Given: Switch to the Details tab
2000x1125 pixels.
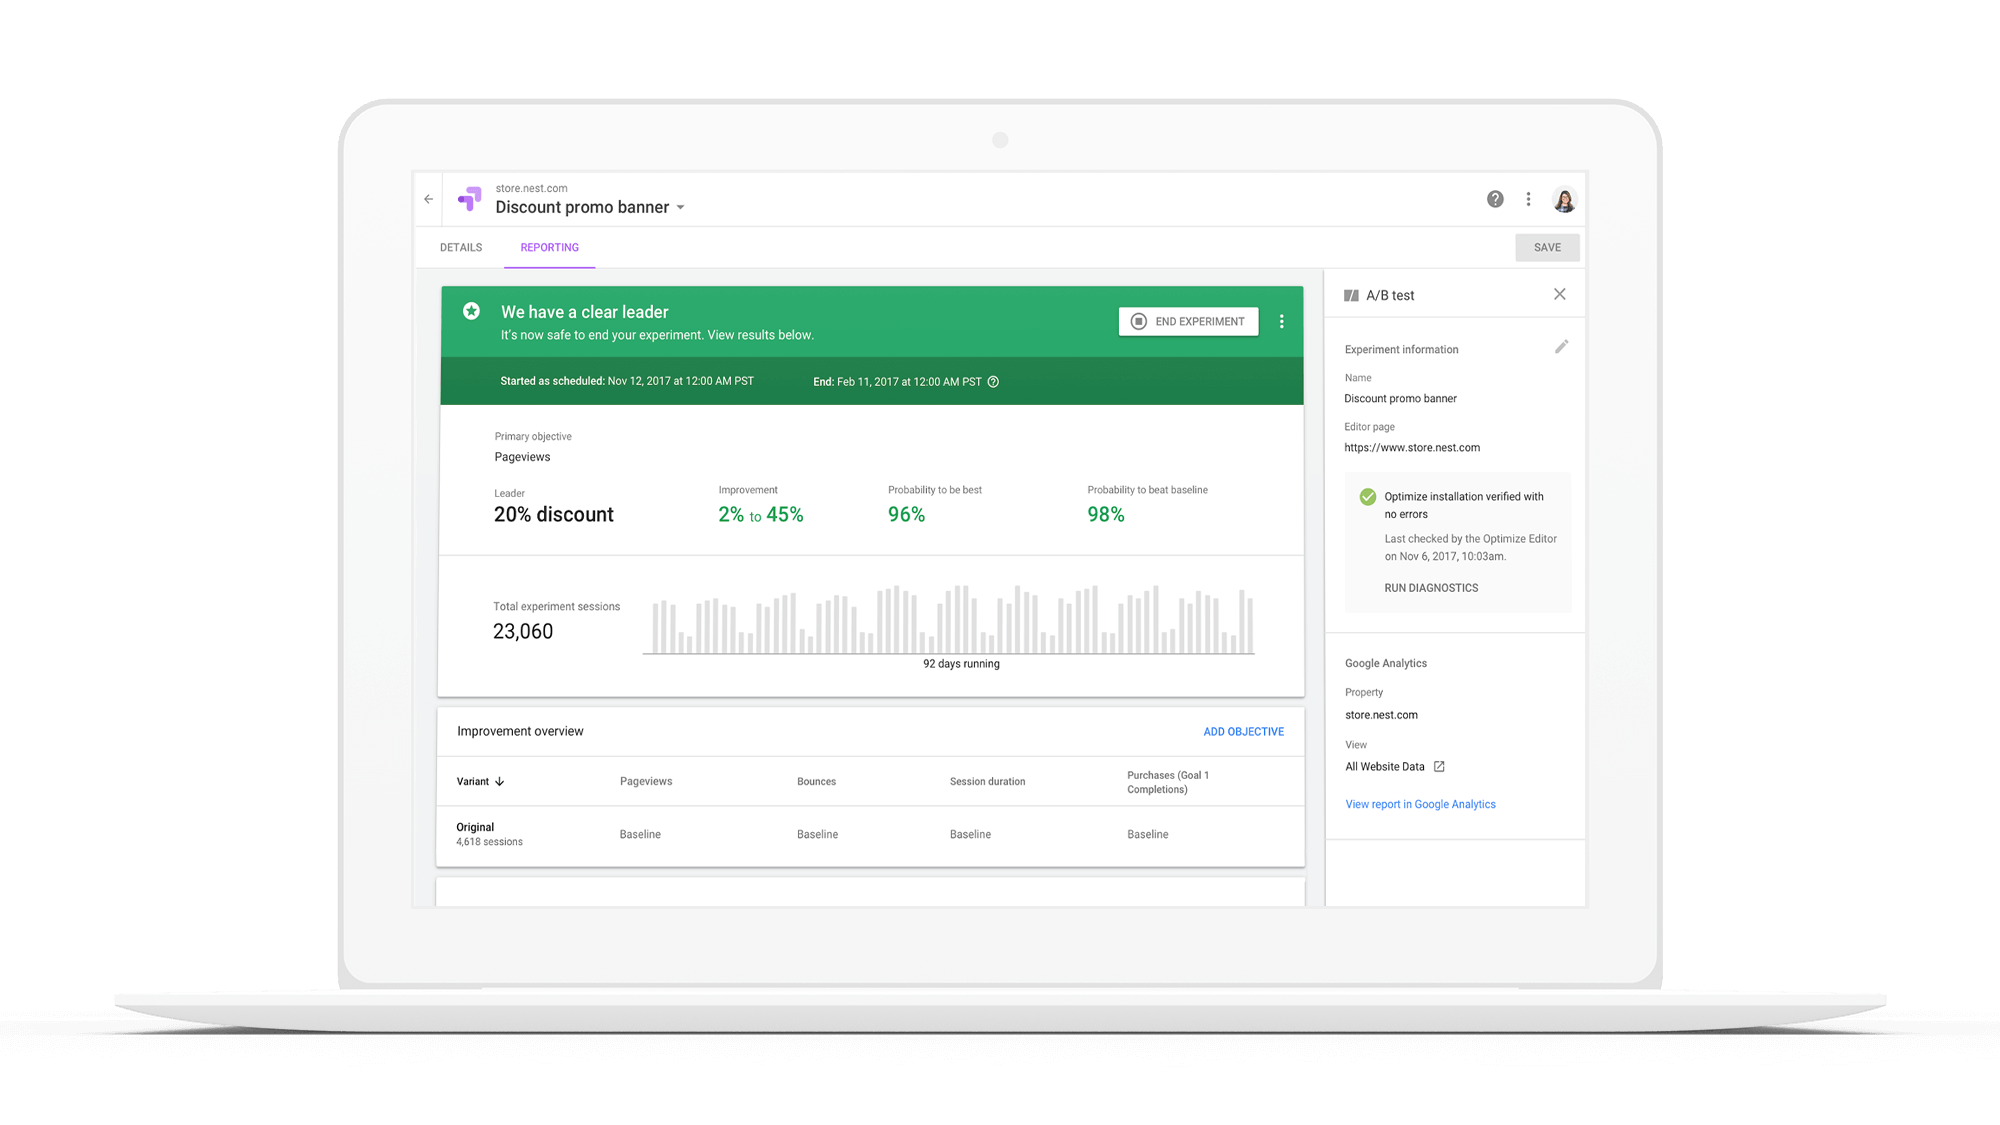Looking at the screenshot, I should pyautogui.click(x=461, y=247).
